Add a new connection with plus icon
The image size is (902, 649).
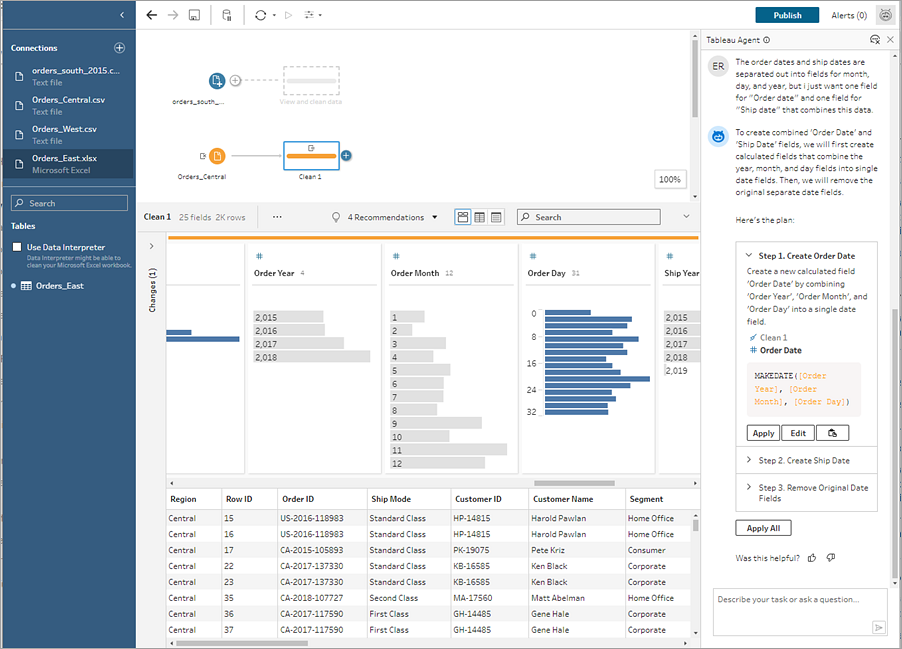[120, 48]
